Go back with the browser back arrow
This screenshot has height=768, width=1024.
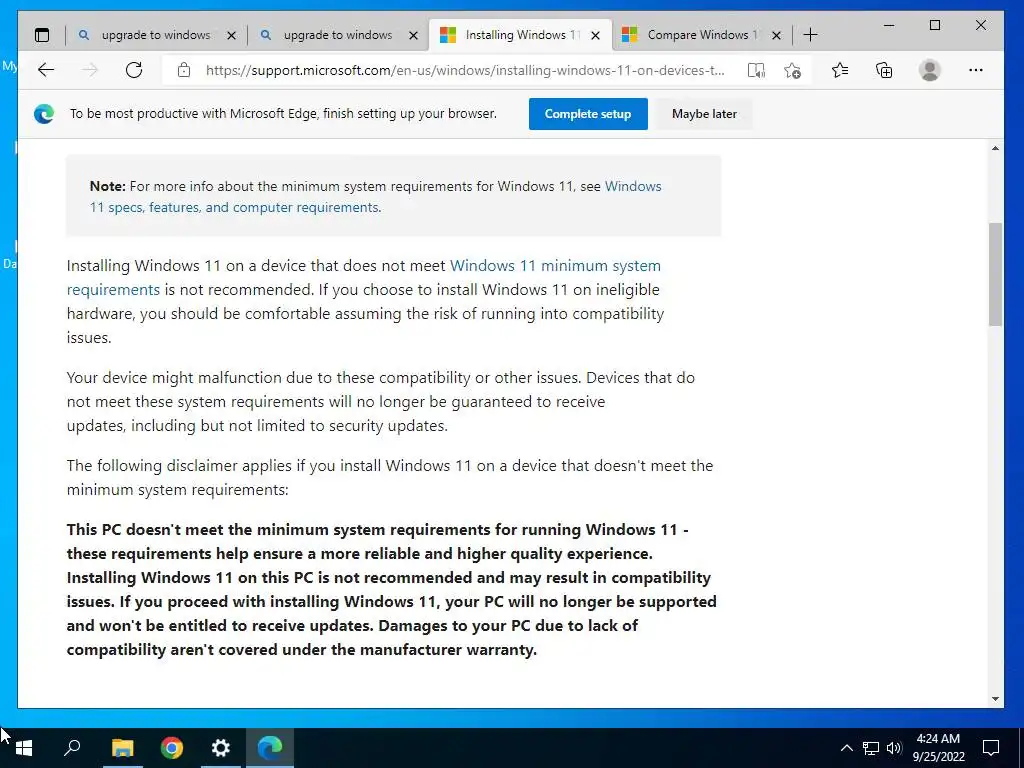tap(46, 70)
